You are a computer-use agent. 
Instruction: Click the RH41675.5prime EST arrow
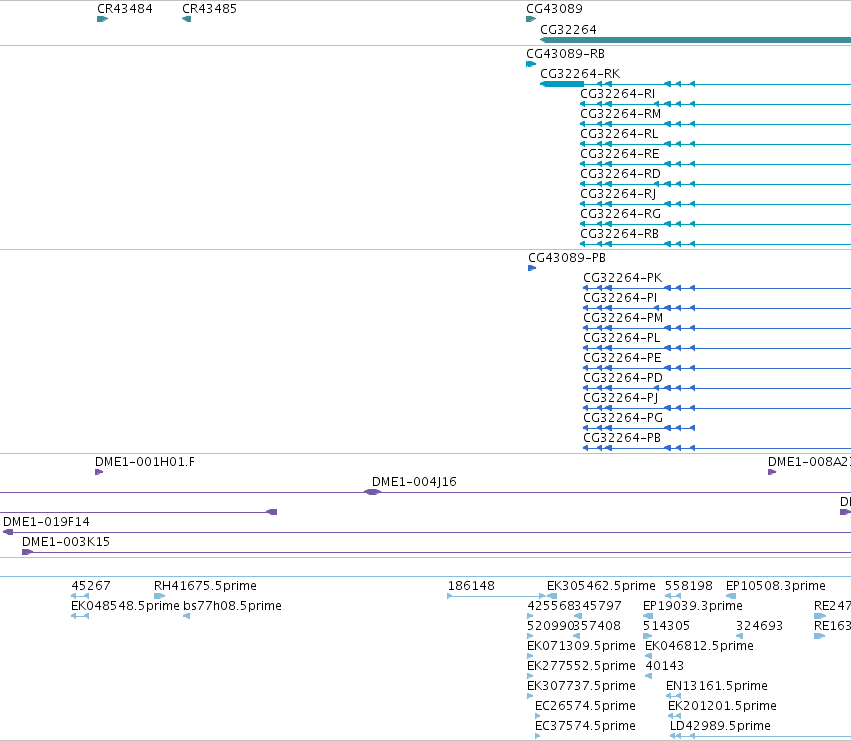click(x=160, y=596)
